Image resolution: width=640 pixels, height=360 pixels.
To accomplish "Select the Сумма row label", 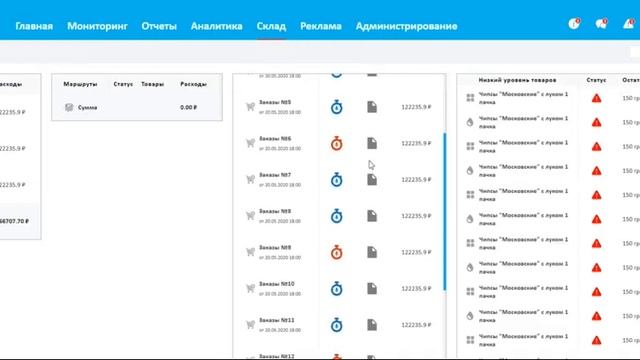I will [x=88, y=107].
